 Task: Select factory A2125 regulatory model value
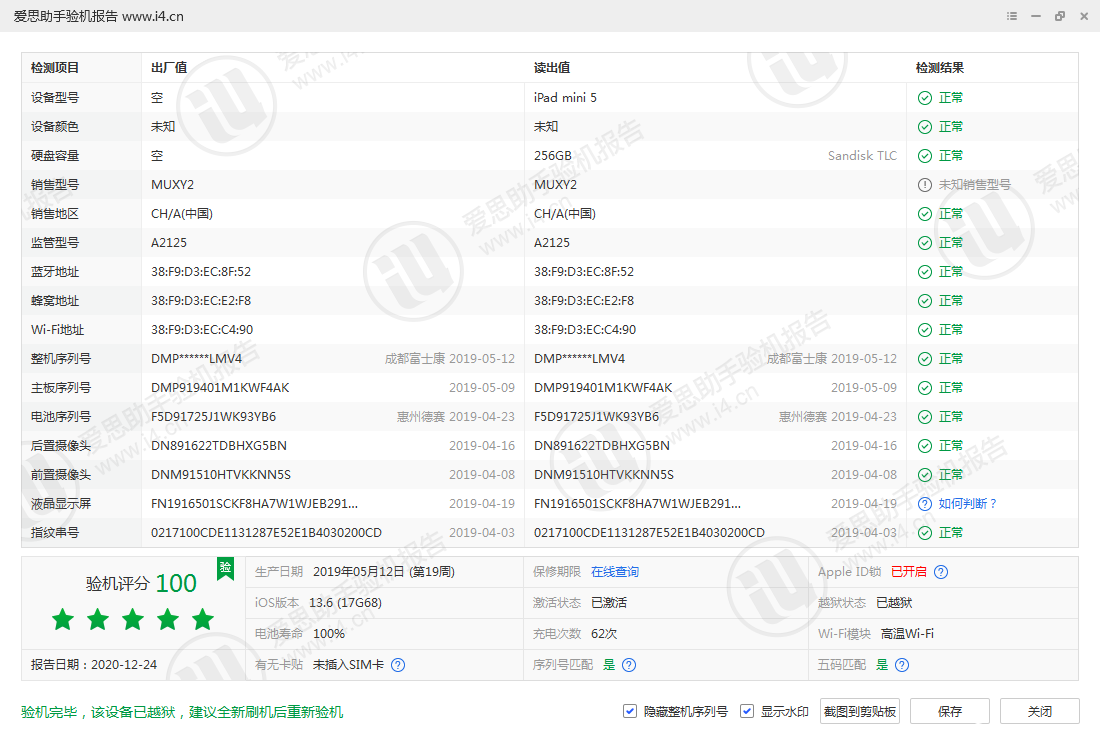(169, 243)
